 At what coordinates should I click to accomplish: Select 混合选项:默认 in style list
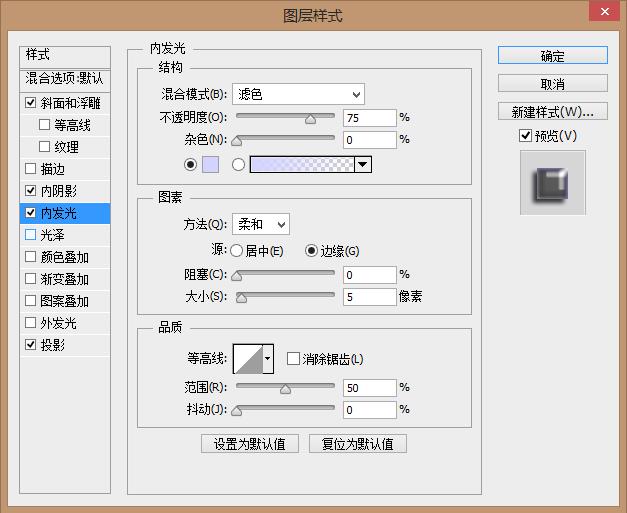click(65, 79)
